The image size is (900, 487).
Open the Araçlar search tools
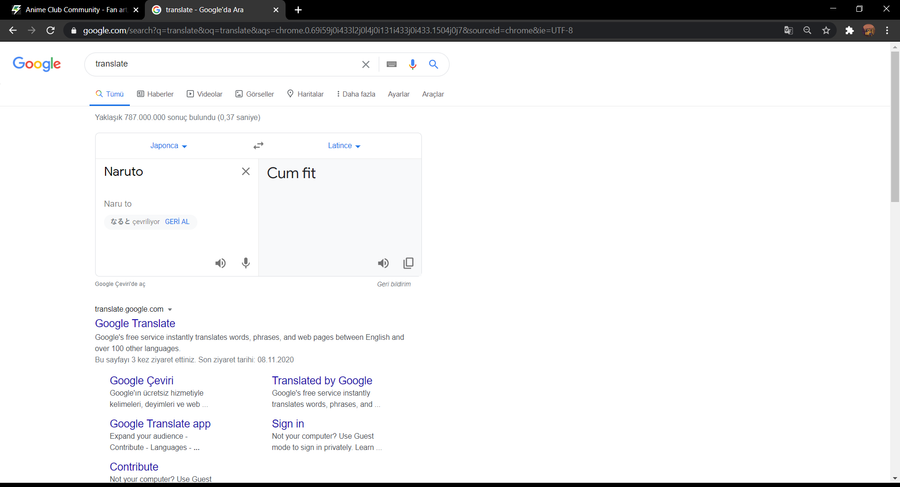pyautogui.click(x=433, y=94)
